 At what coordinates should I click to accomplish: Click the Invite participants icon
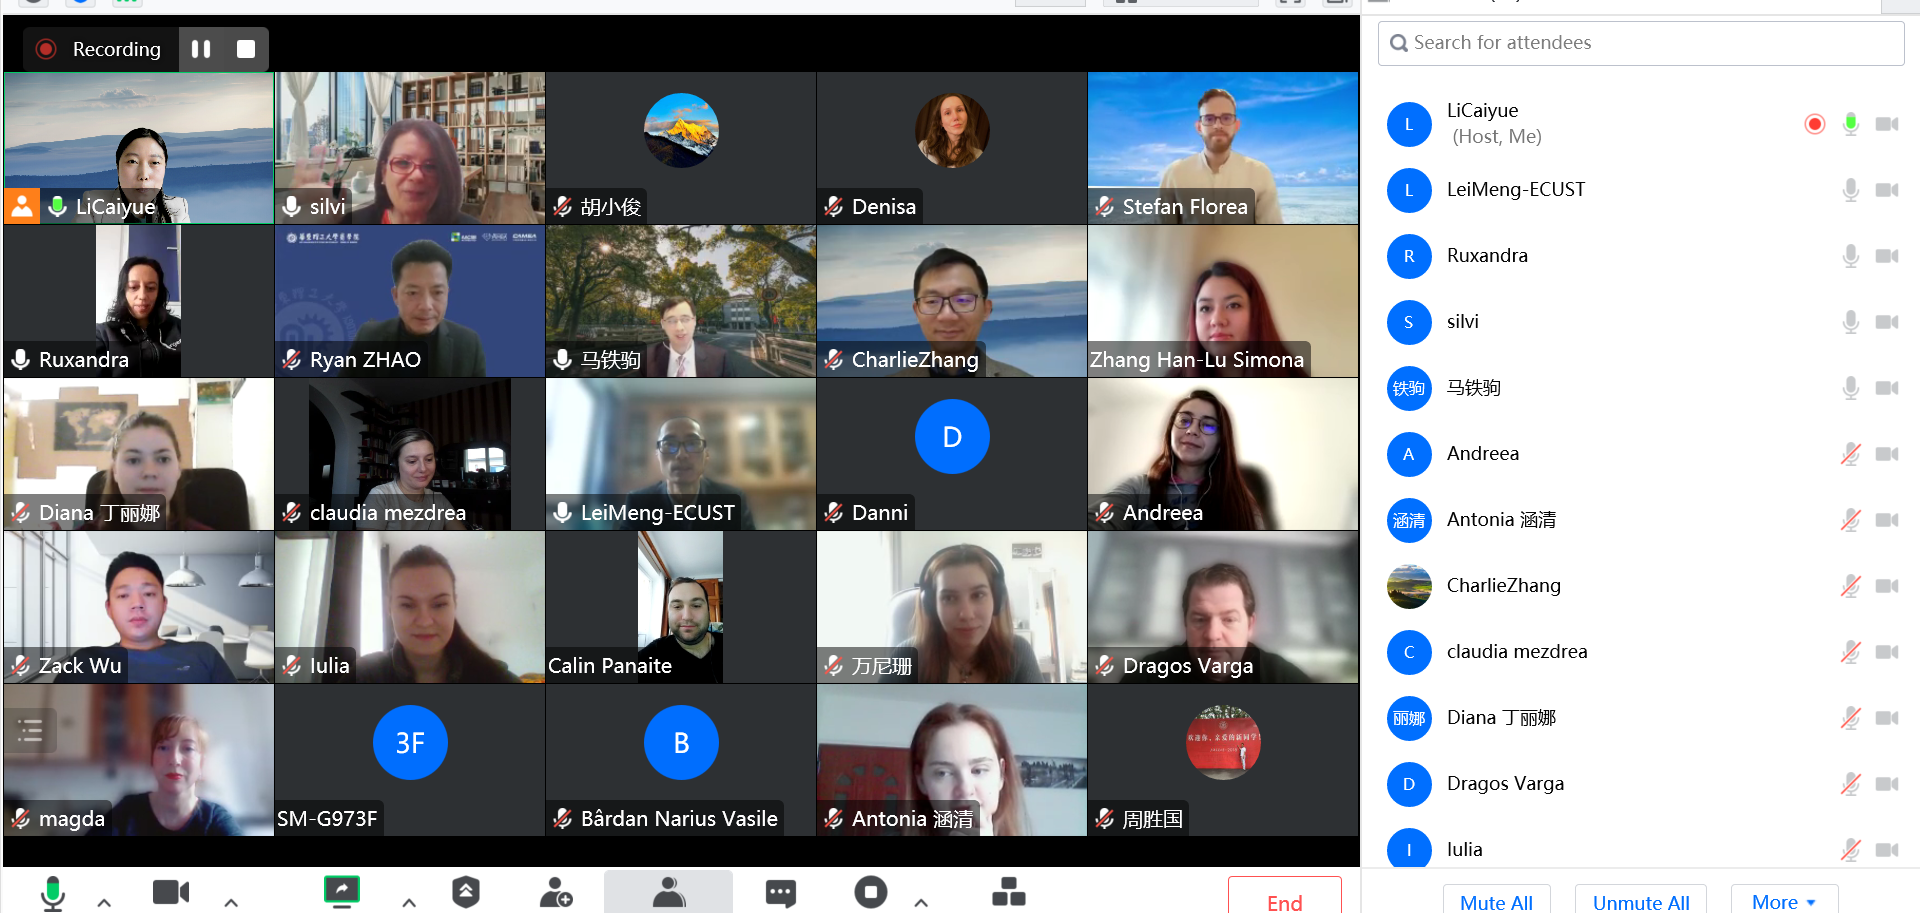[556, 892]
